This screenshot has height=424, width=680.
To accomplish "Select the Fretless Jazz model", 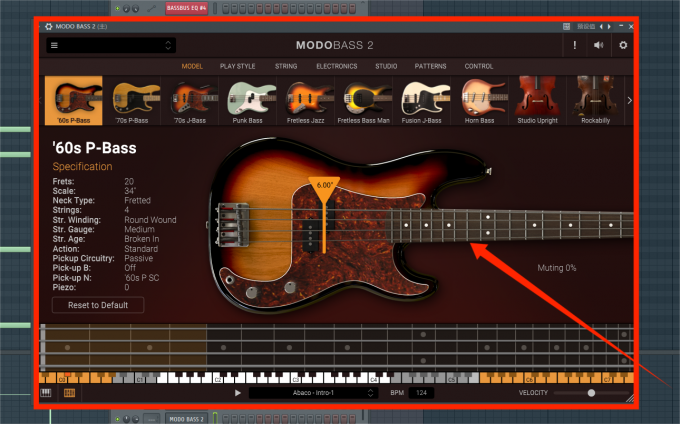I will [310, 102].
